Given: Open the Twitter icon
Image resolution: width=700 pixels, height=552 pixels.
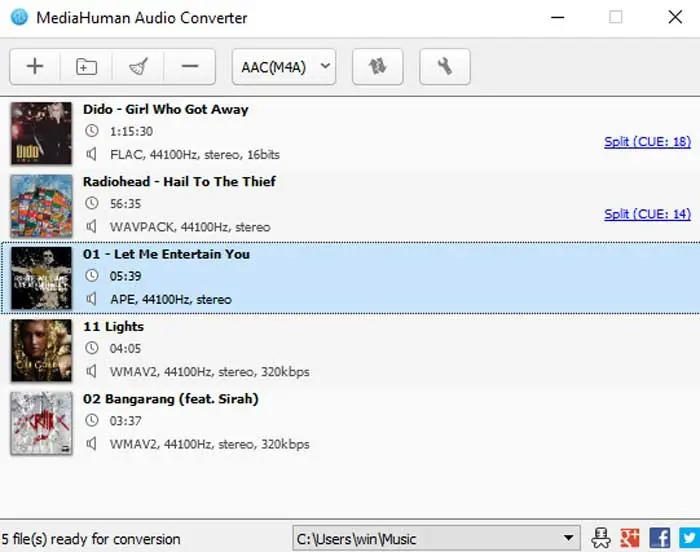Looking at the screenshot, I should click(x=689, y=538).
